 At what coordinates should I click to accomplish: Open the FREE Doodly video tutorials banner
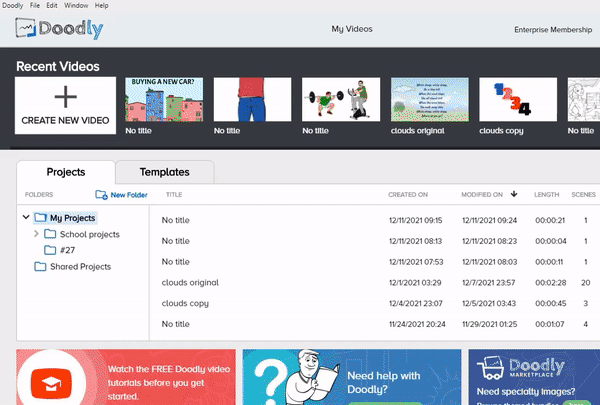click(x=126, y=377)
